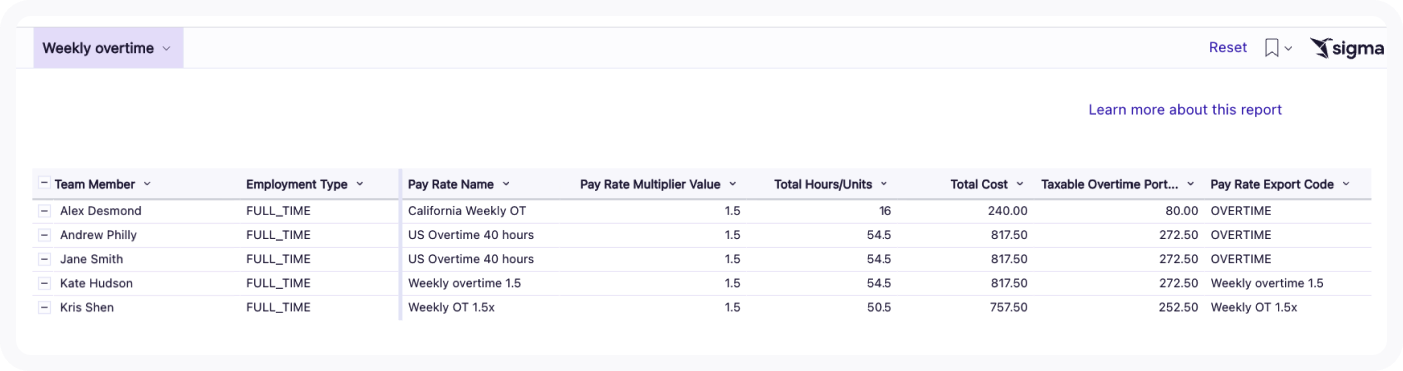Select the California Weekly OT cell
Image resolution: width=1403 pixels, height=371 pixels.
467,211
